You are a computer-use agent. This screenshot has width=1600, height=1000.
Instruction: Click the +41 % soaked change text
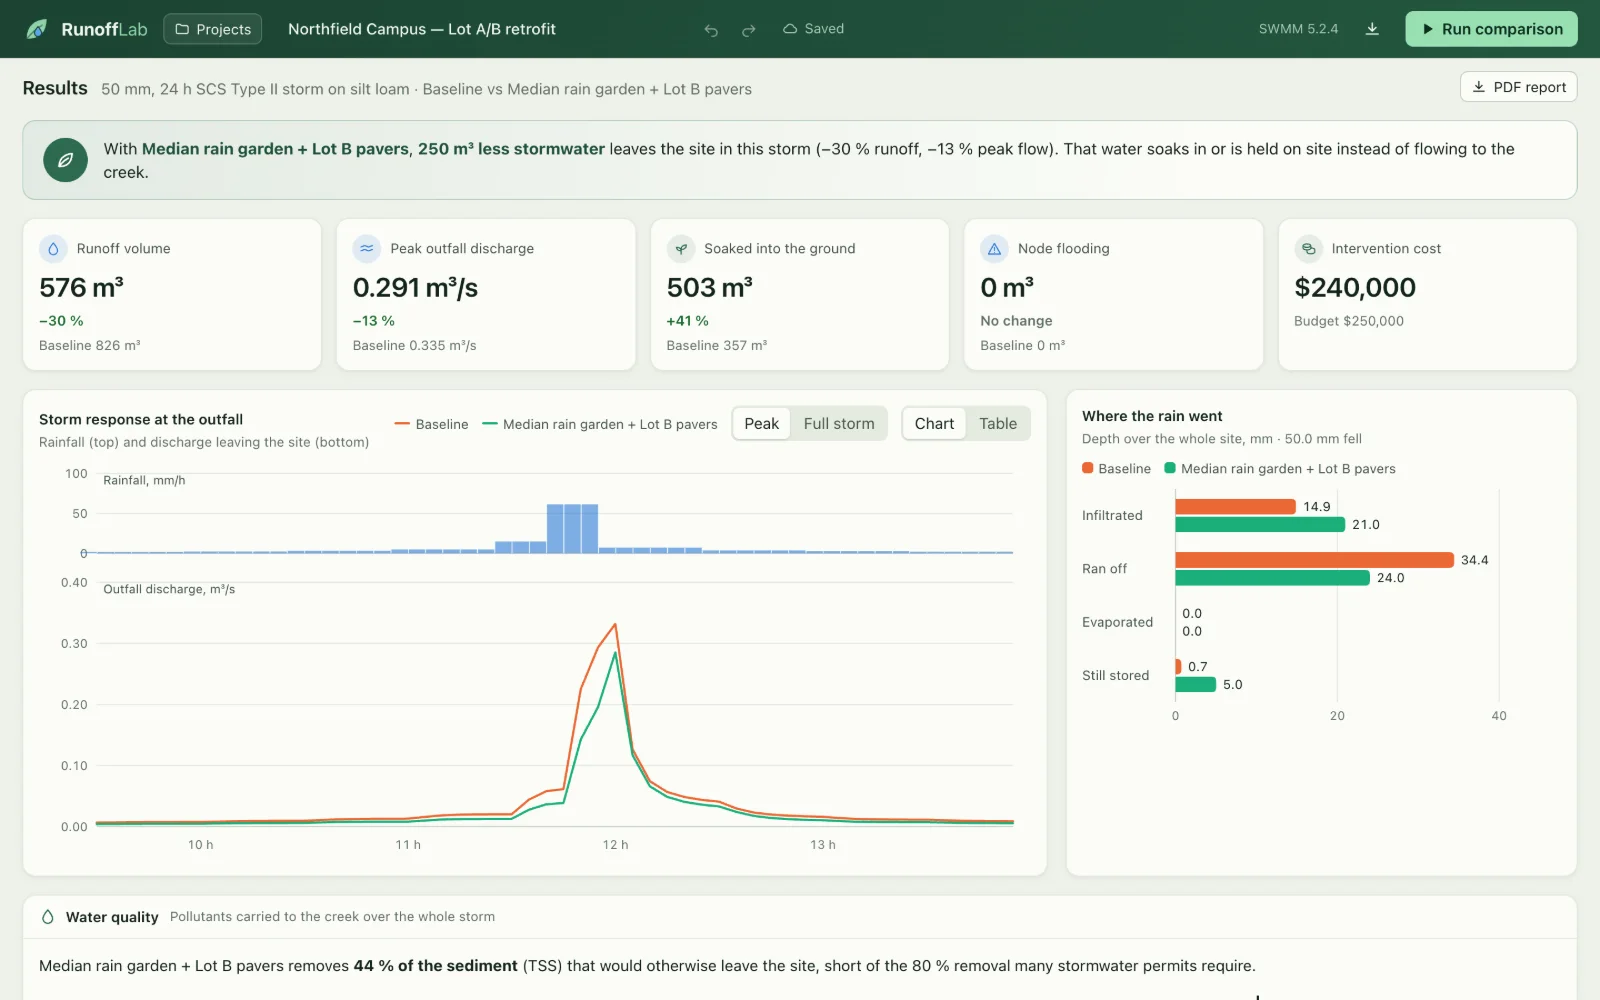coord(688,321)
